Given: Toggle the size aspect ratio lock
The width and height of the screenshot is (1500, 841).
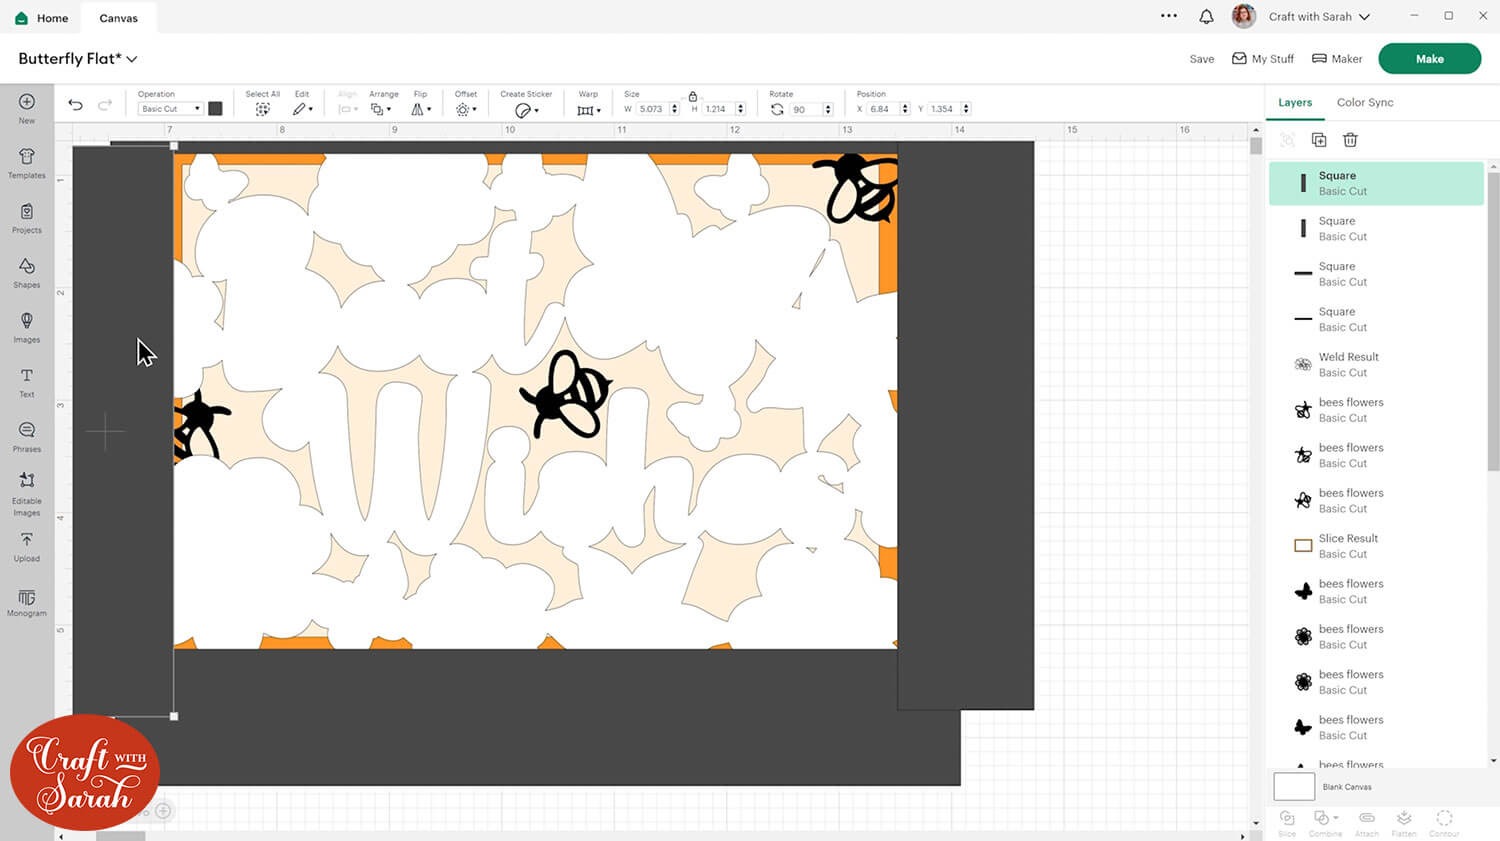Looking at the screenshot, I should point(693,97).
